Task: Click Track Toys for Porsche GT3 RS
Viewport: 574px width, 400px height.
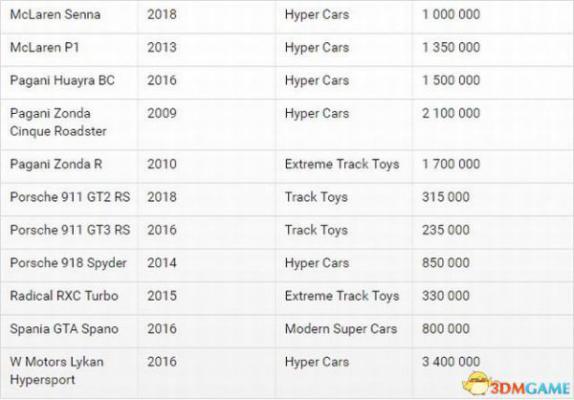Action: [x=316, y=230]
